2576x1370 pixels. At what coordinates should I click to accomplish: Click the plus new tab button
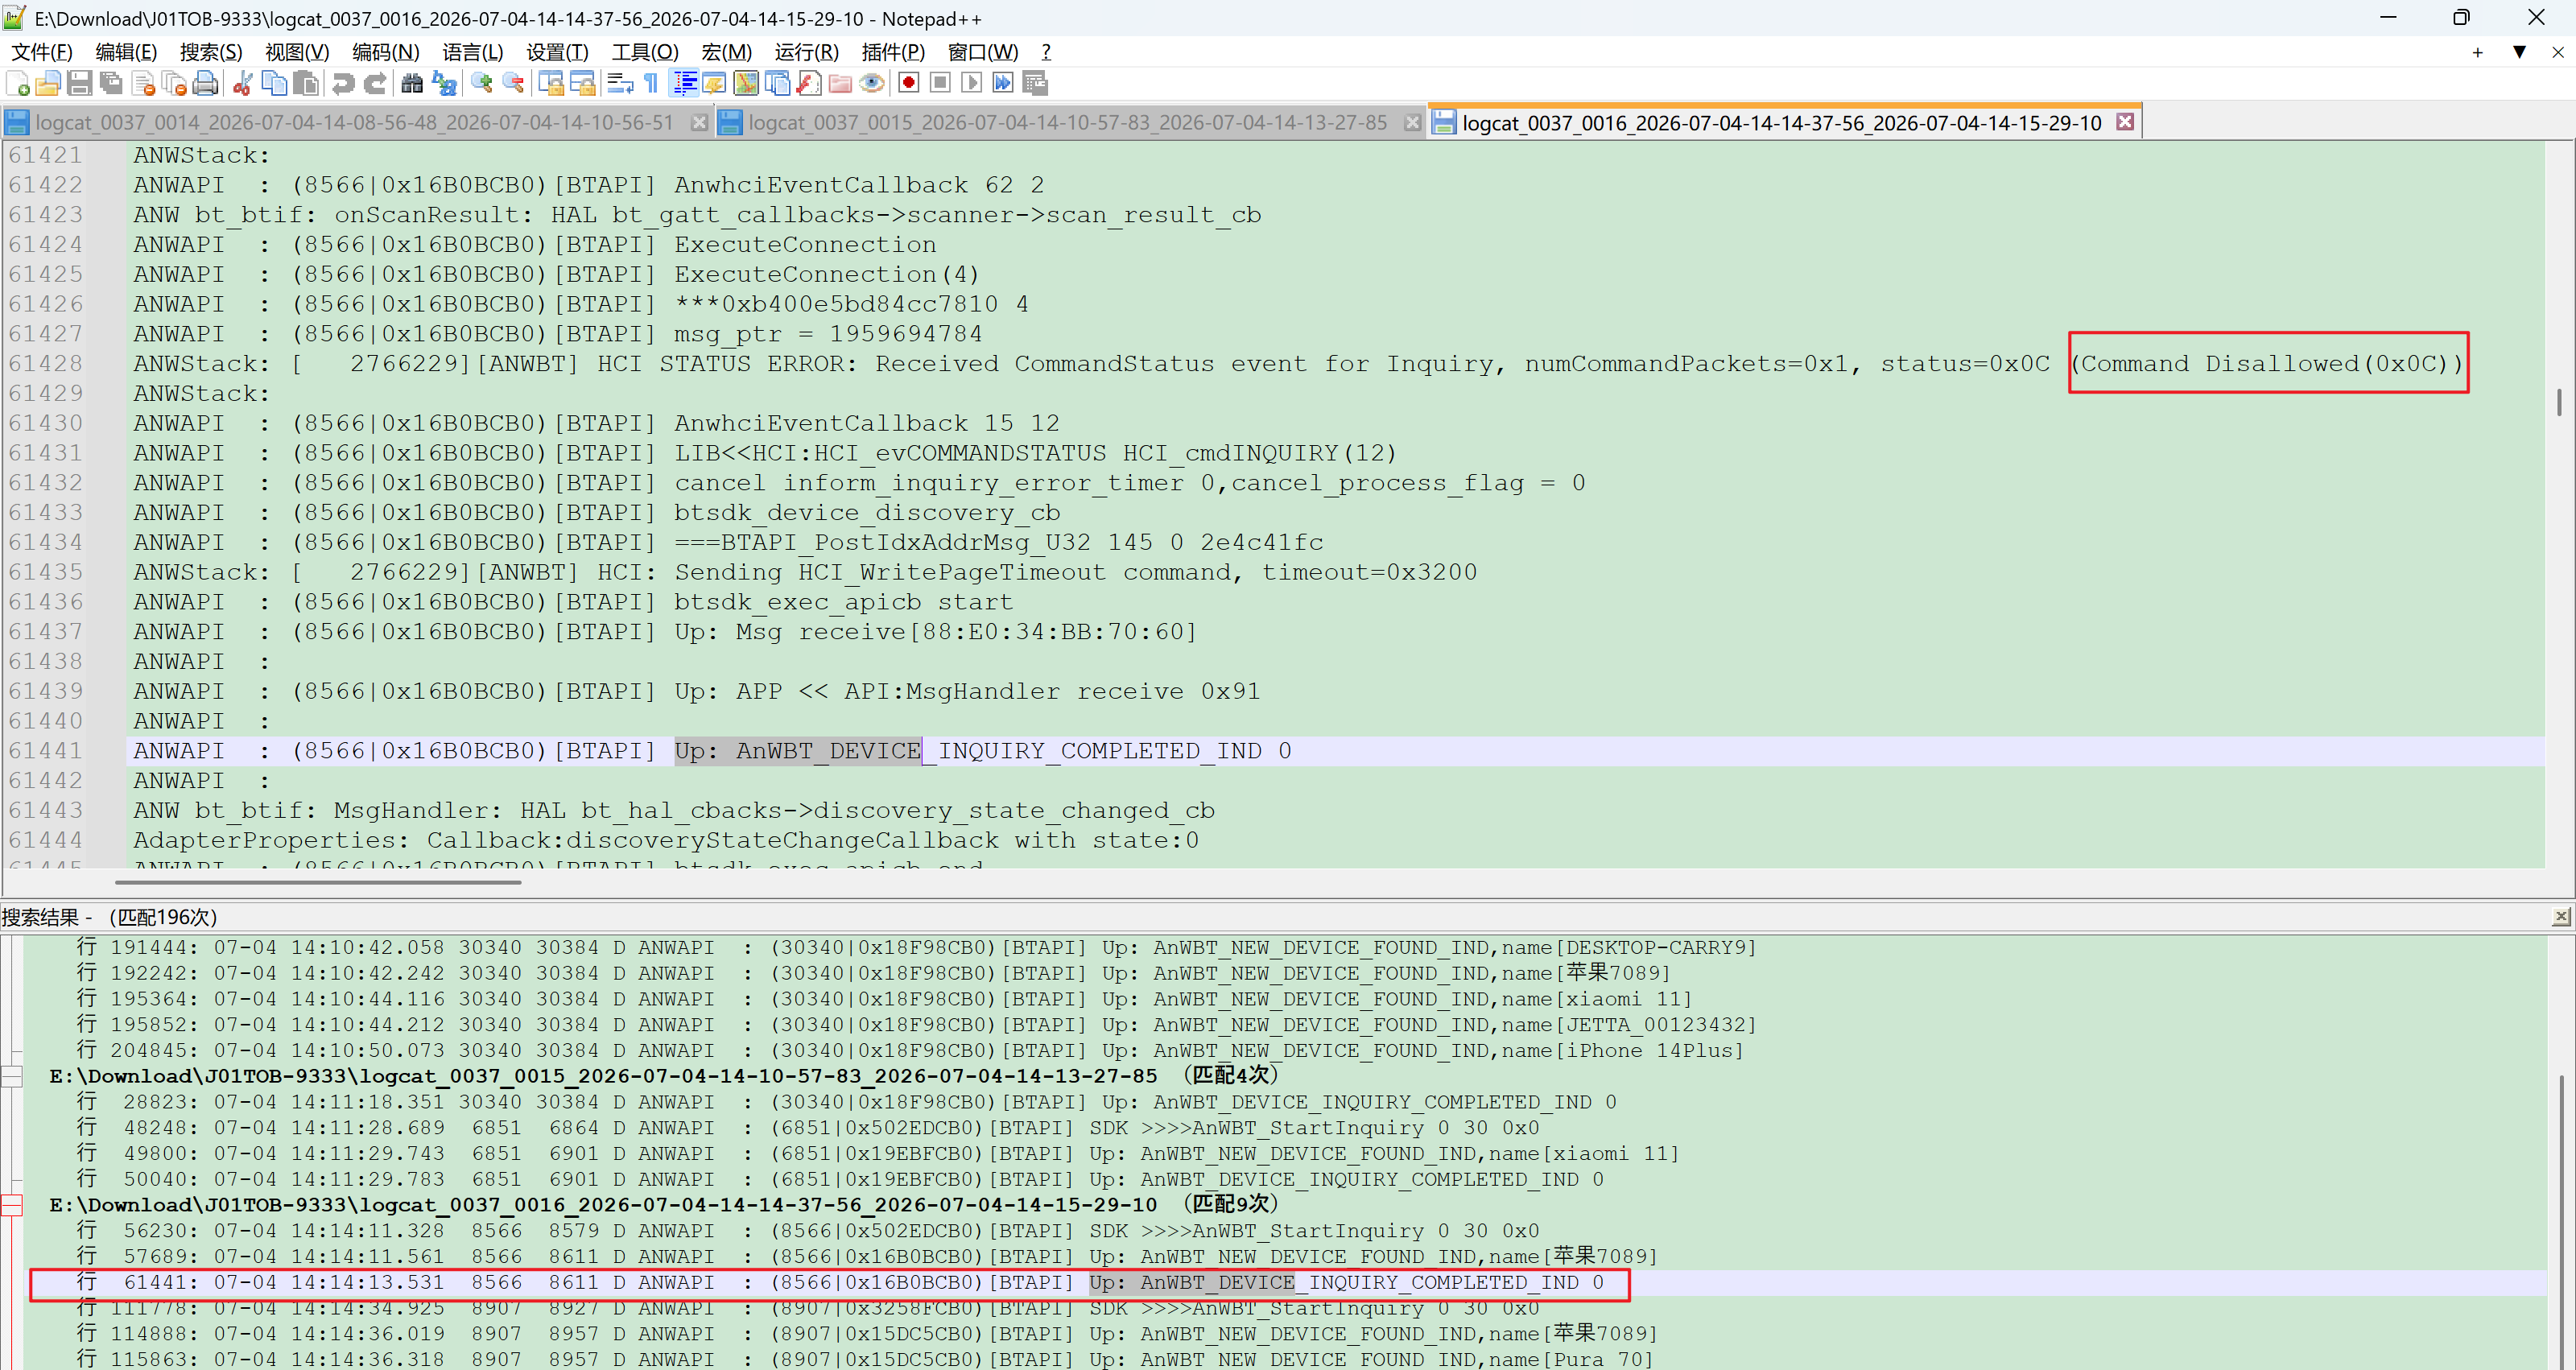[x=2478, y=52]
